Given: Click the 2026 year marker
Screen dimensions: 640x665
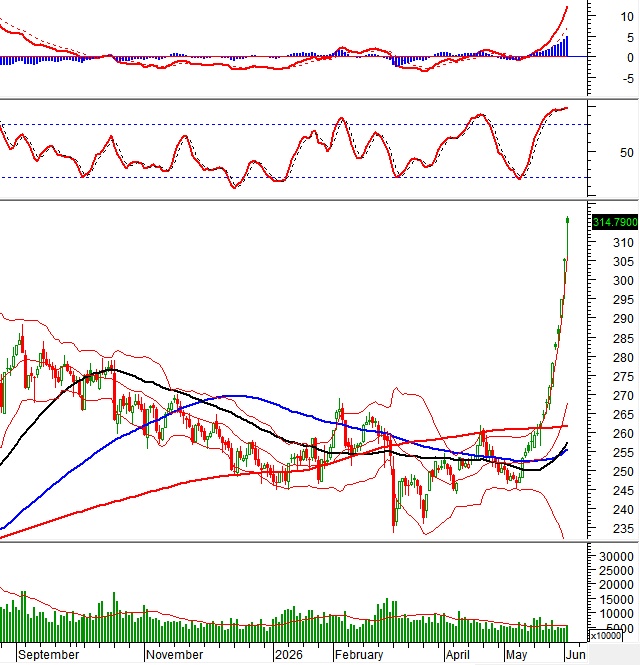Looking at the screenshot, I should coord(289,654).
